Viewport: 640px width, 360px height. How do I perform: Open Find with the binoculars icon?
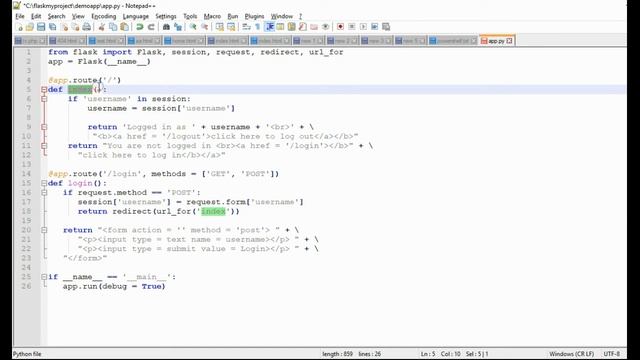coord(166,27)
